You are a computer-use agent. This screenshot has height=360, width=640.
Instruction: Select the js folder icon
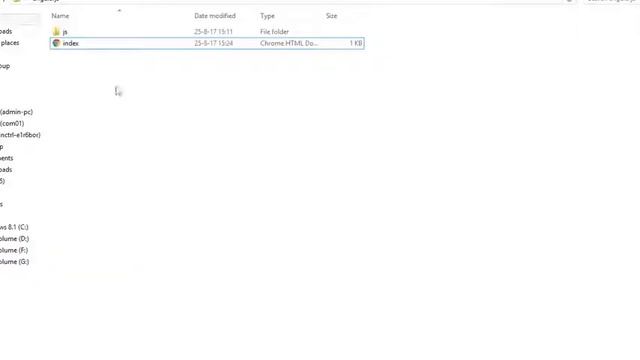tap(56, 31)
